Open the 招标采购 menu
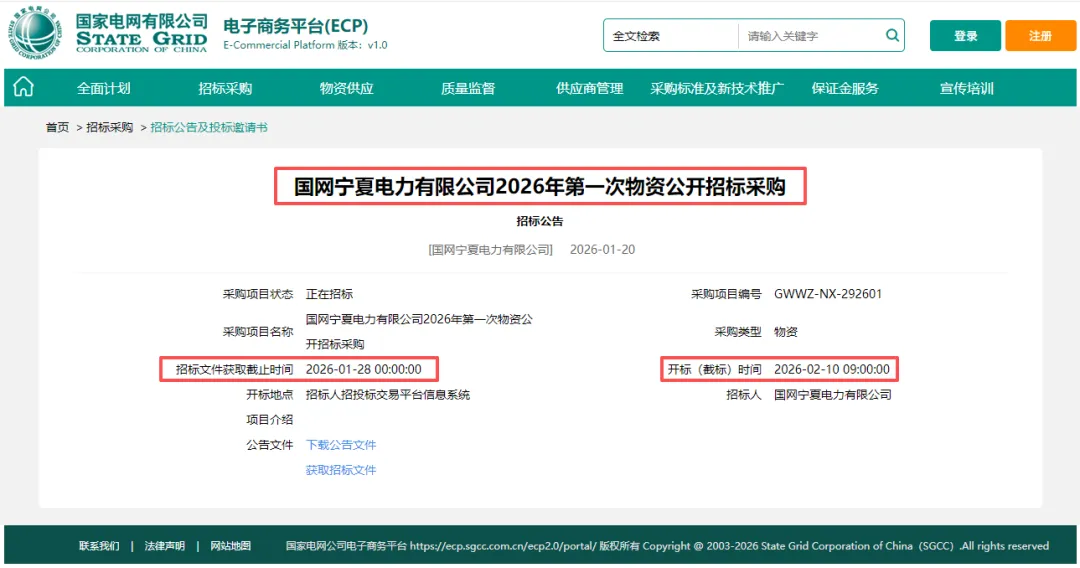1080x568 pixels. [x=225, y=88]
